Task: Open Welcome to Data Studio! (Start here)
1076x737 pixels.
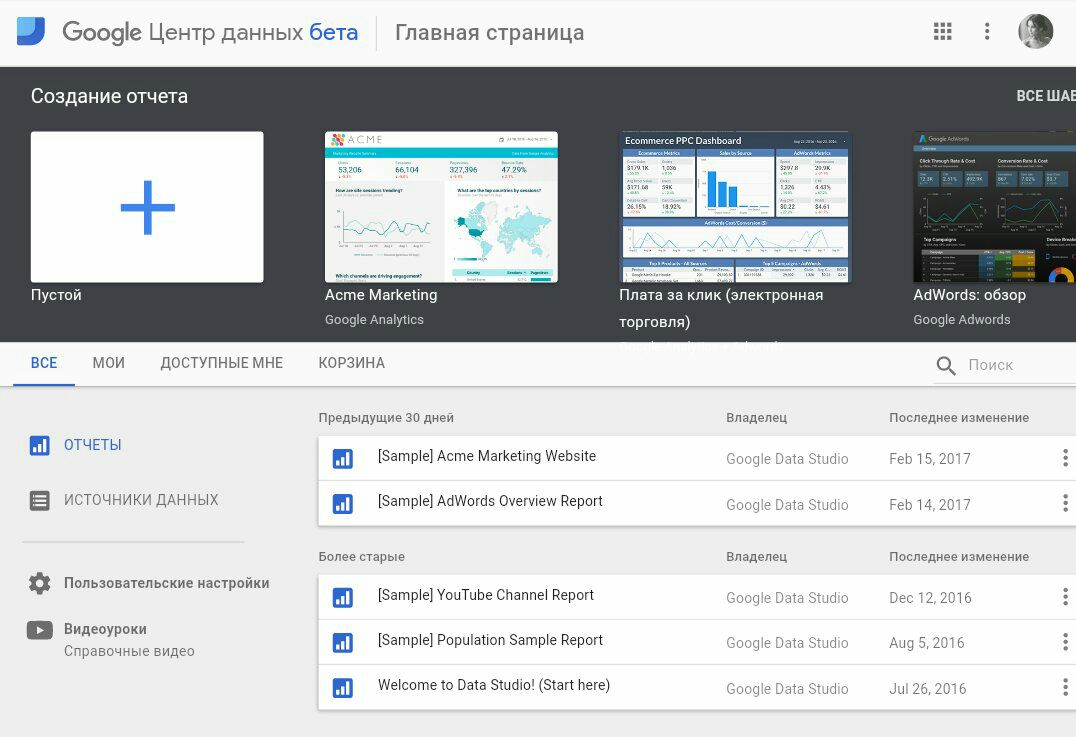Action: tap(494, 686)
